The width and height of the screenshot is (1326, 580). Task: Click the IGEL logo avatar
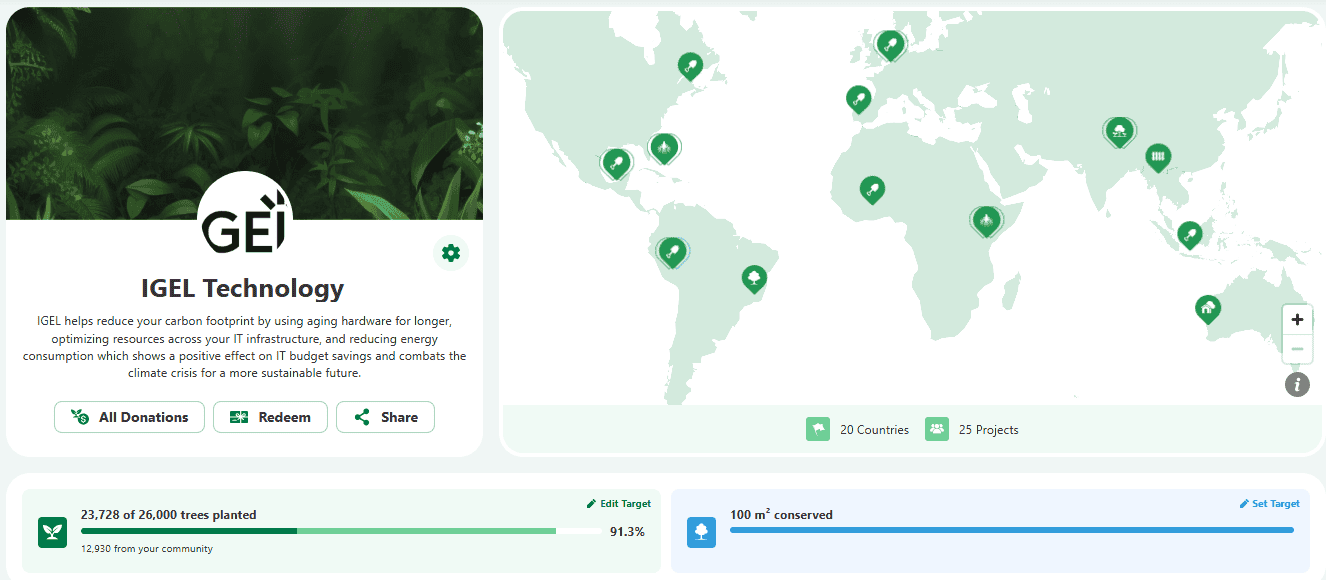(245, 219)
